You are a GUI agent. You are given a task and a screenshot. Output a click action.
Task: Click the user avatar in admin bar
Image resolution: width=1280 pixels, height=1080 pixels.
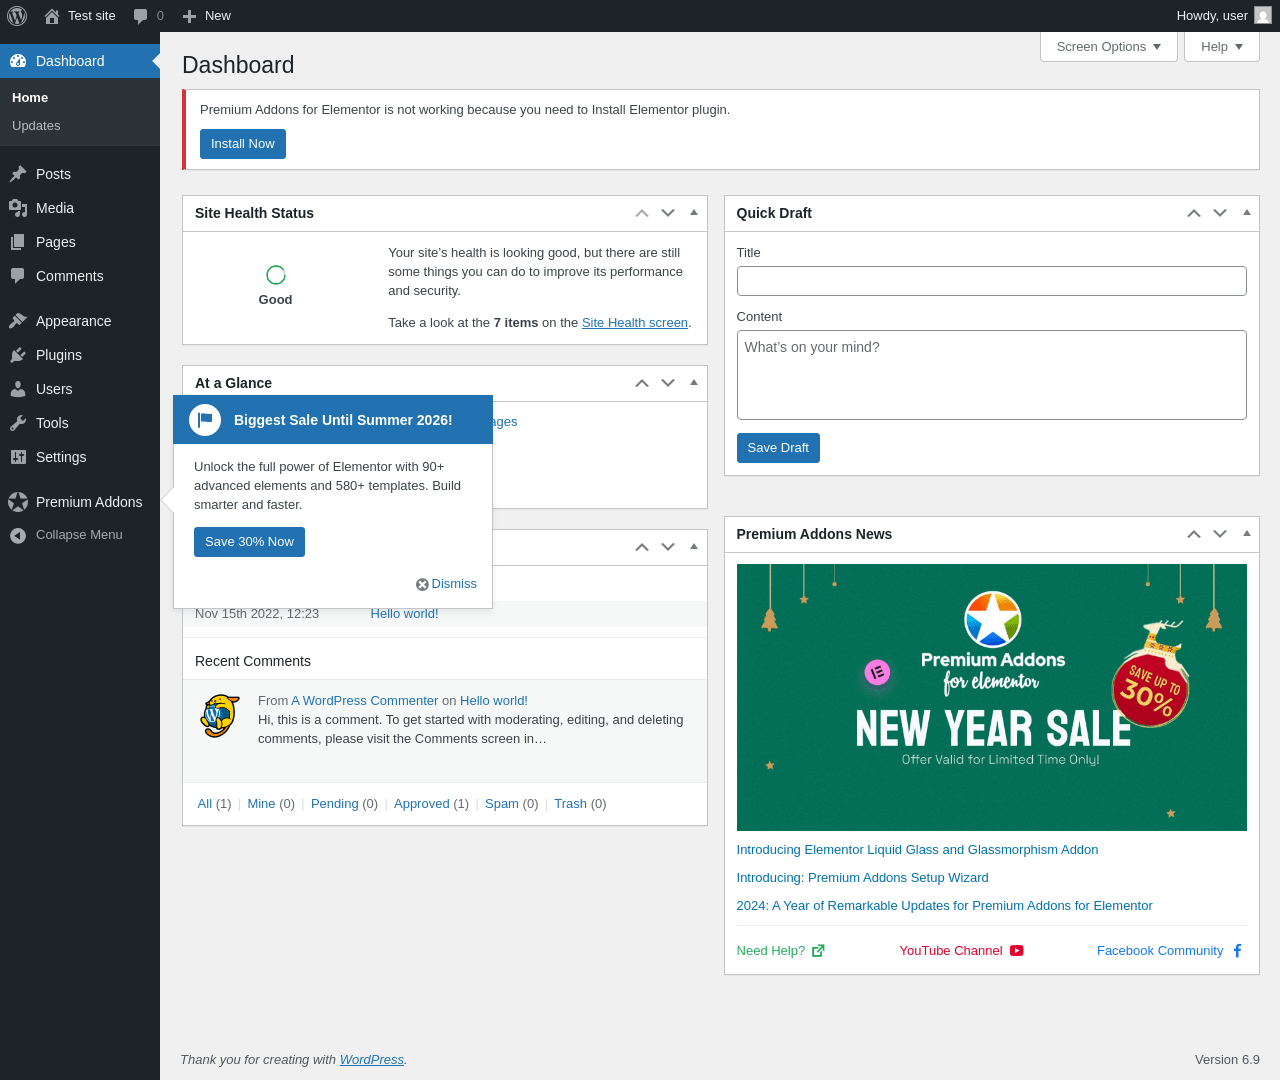coord(1263,16)
